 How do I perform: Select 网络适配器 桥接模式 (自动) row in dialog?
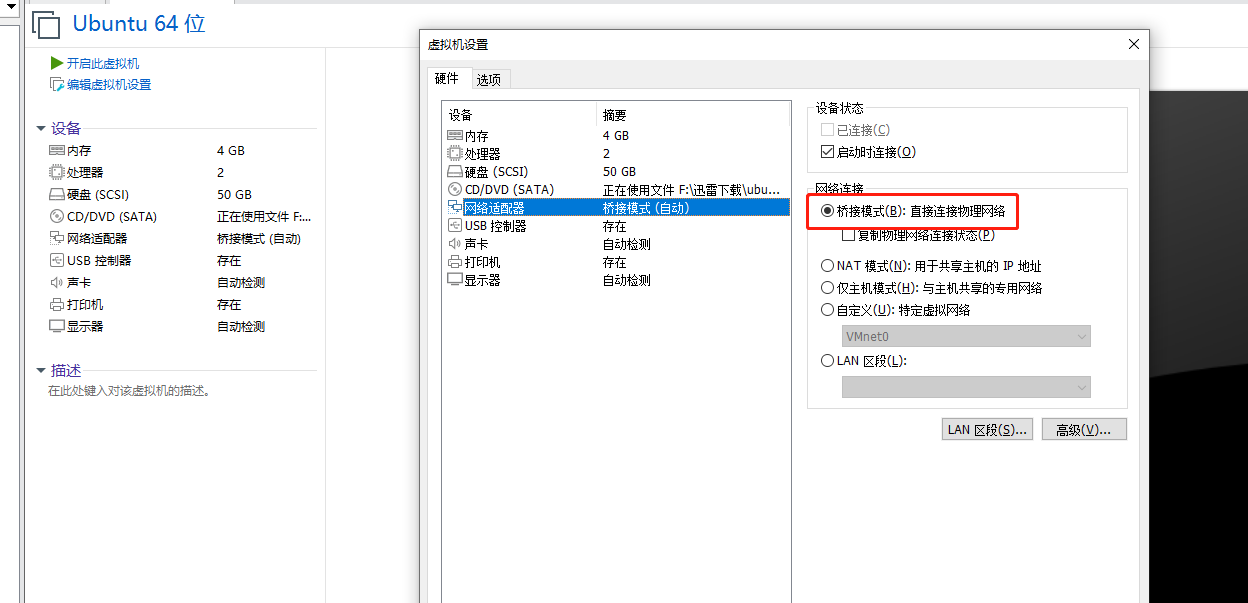617,207
